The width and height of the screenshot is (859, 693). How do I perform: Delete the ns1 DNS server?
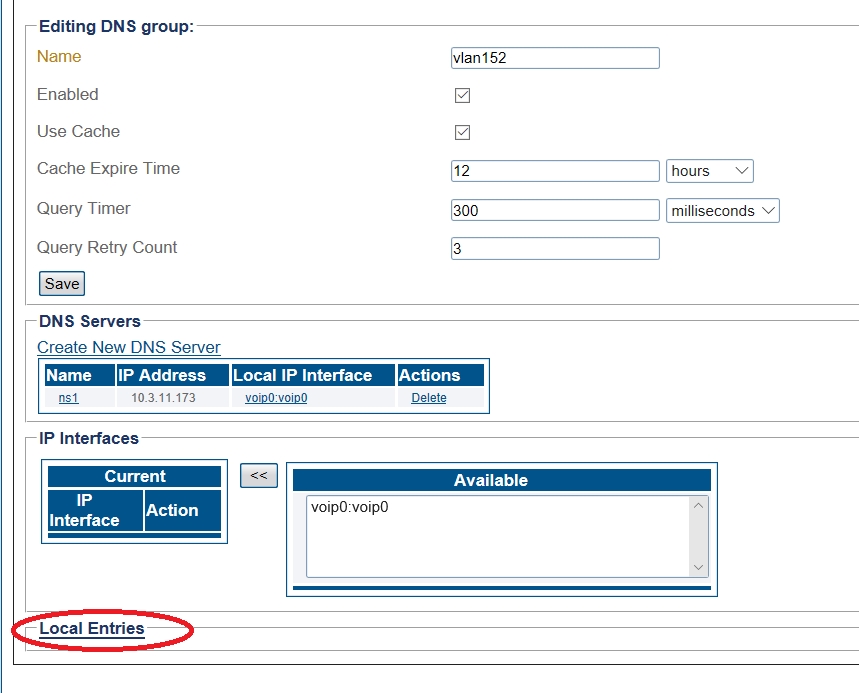coord(429,398)
